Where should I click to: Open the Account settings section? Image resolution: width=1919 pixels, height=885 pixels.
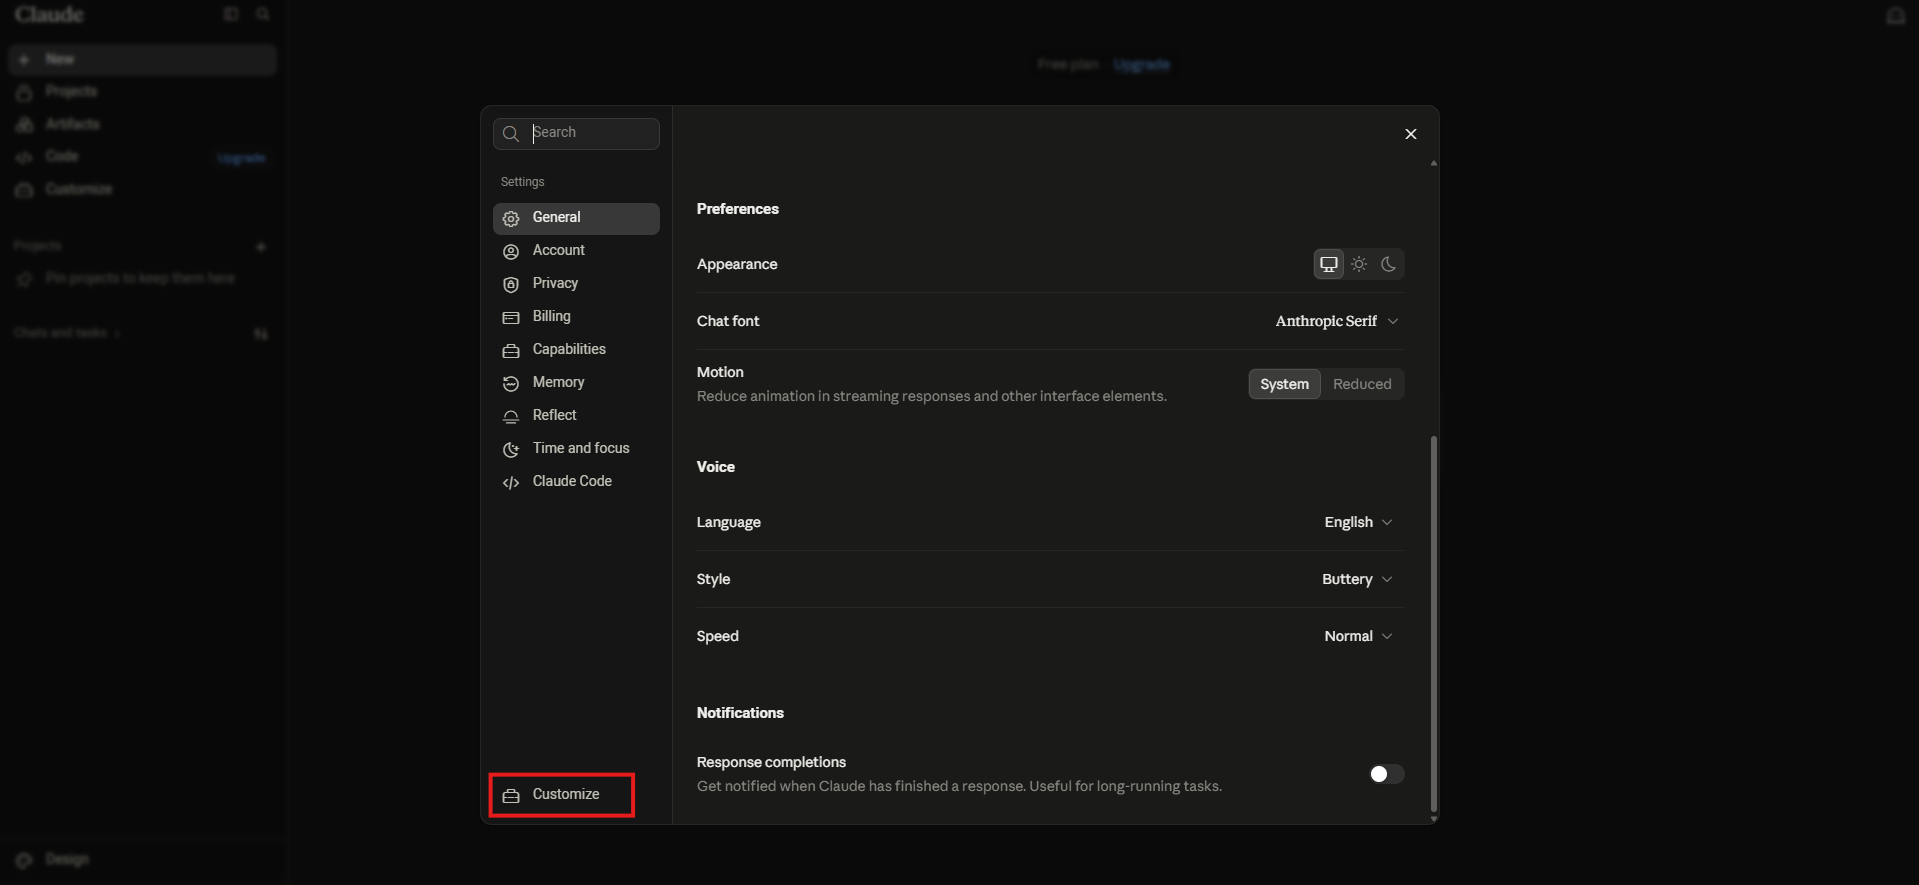(x=576, y=251)
